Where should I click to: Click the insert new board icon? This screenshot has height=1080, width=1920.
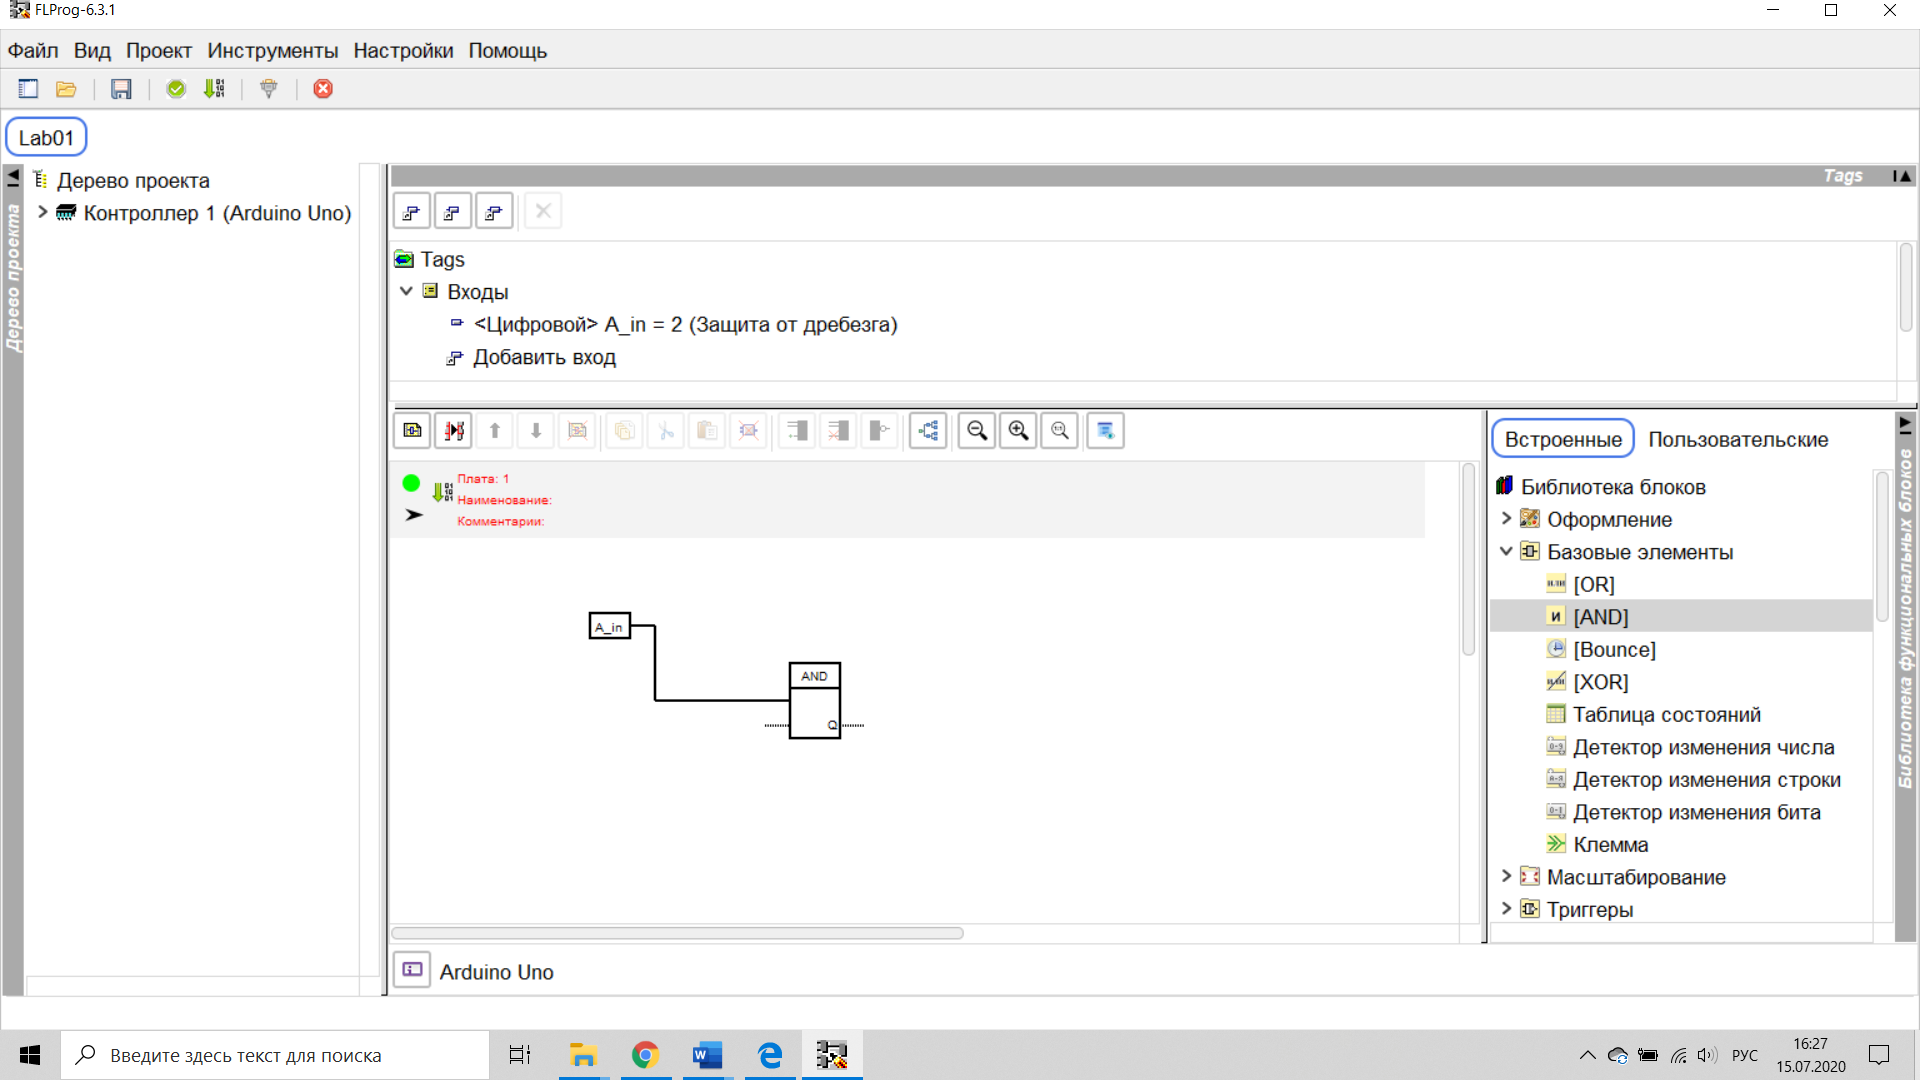(x=412, y=431)
